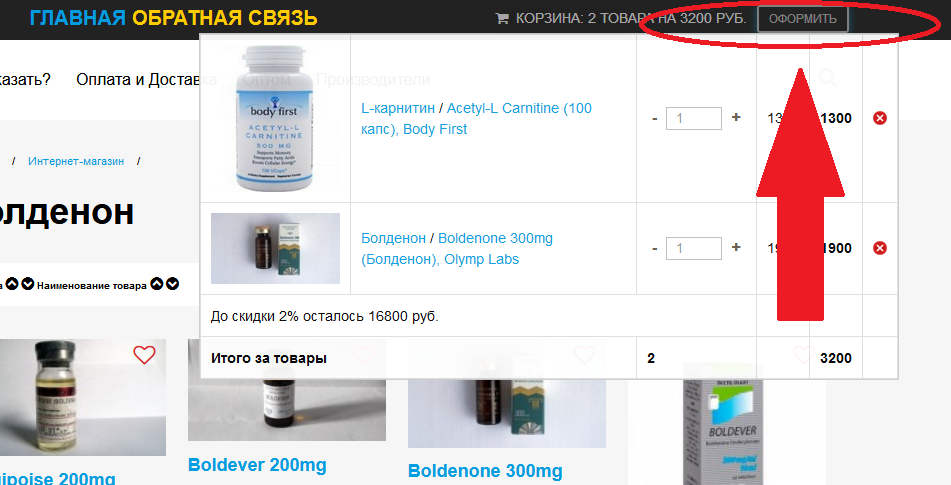Increase Болденон quantity with plus sign
951x485 pixels.
[x=736, y=247]
